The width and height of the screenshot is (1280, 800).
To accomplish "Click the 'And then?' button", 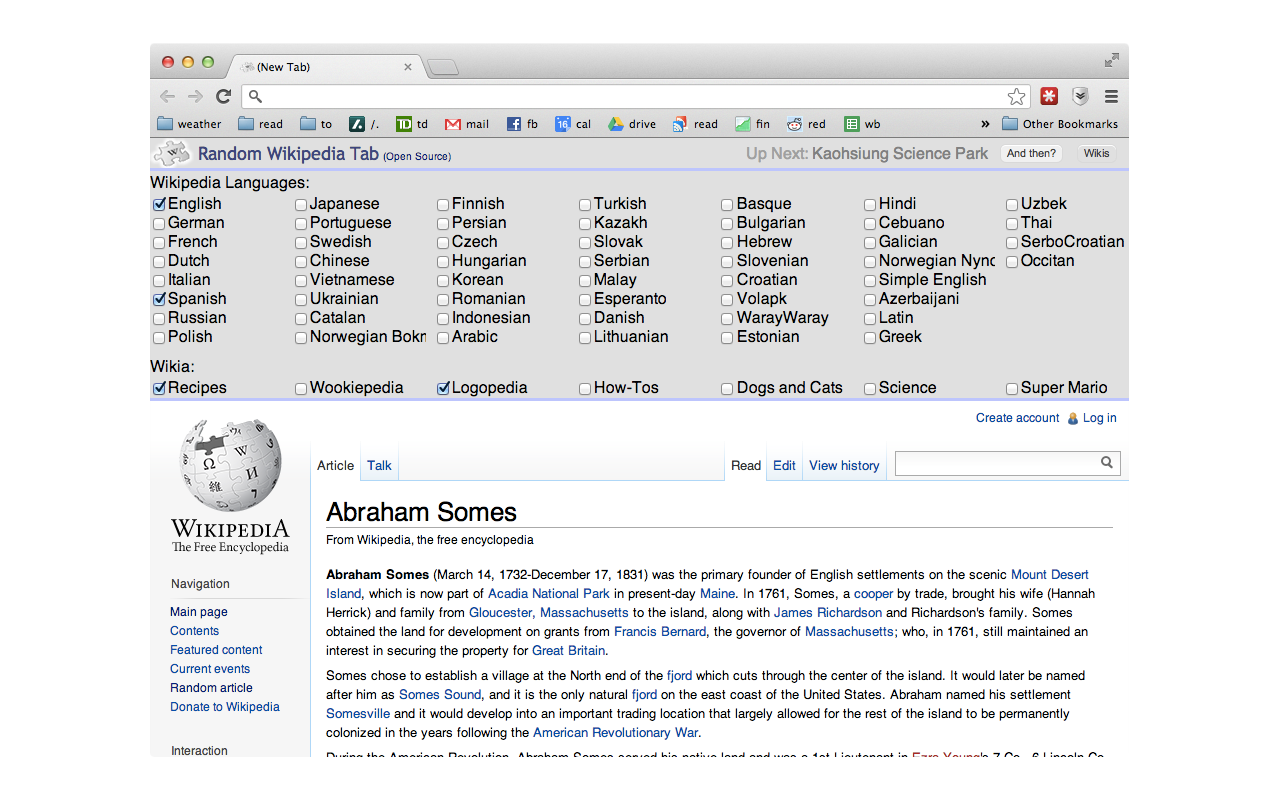I will (1031, 153).
